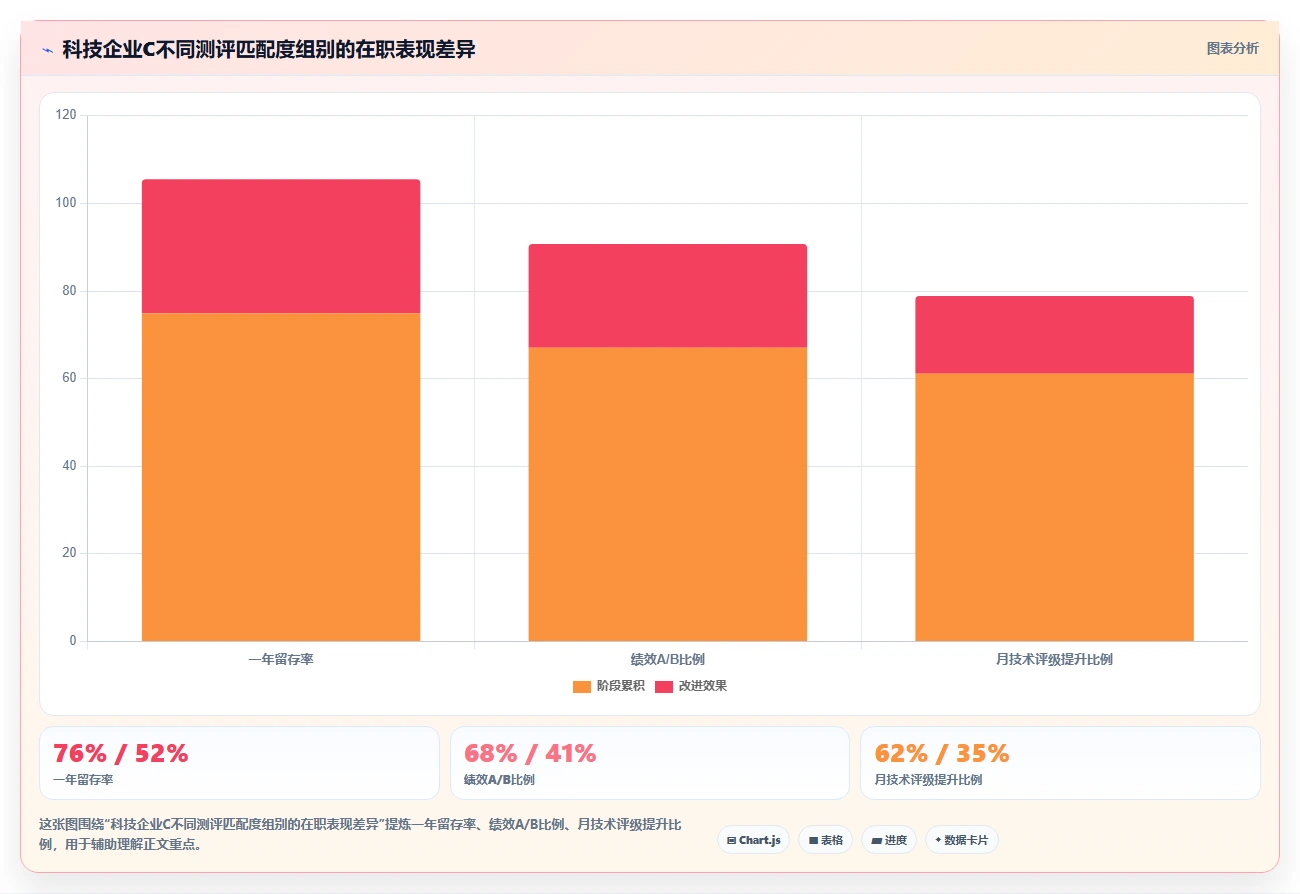Toggle the 阶段累积 legend entry

pos(609,686)
